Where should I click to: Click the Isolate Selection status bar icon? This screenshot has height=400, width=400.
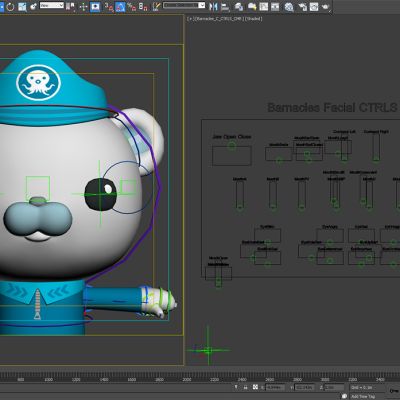click(236, 387)
